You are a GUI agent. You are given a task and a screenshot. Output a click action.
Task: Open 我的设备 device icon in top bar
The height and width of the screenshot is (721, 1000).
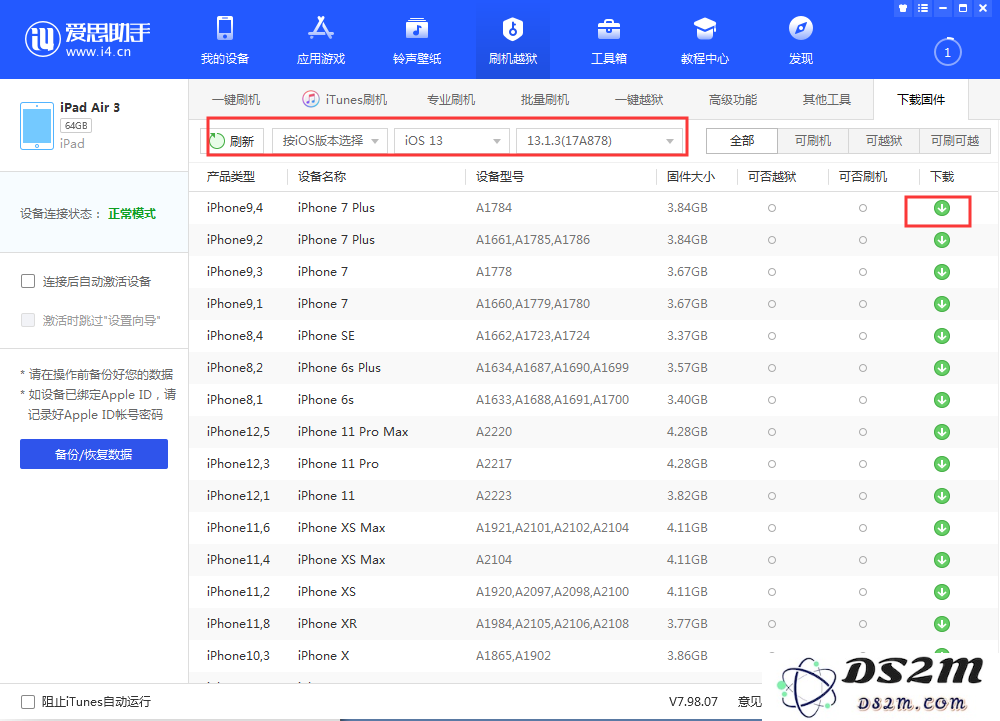click(224, 29)
